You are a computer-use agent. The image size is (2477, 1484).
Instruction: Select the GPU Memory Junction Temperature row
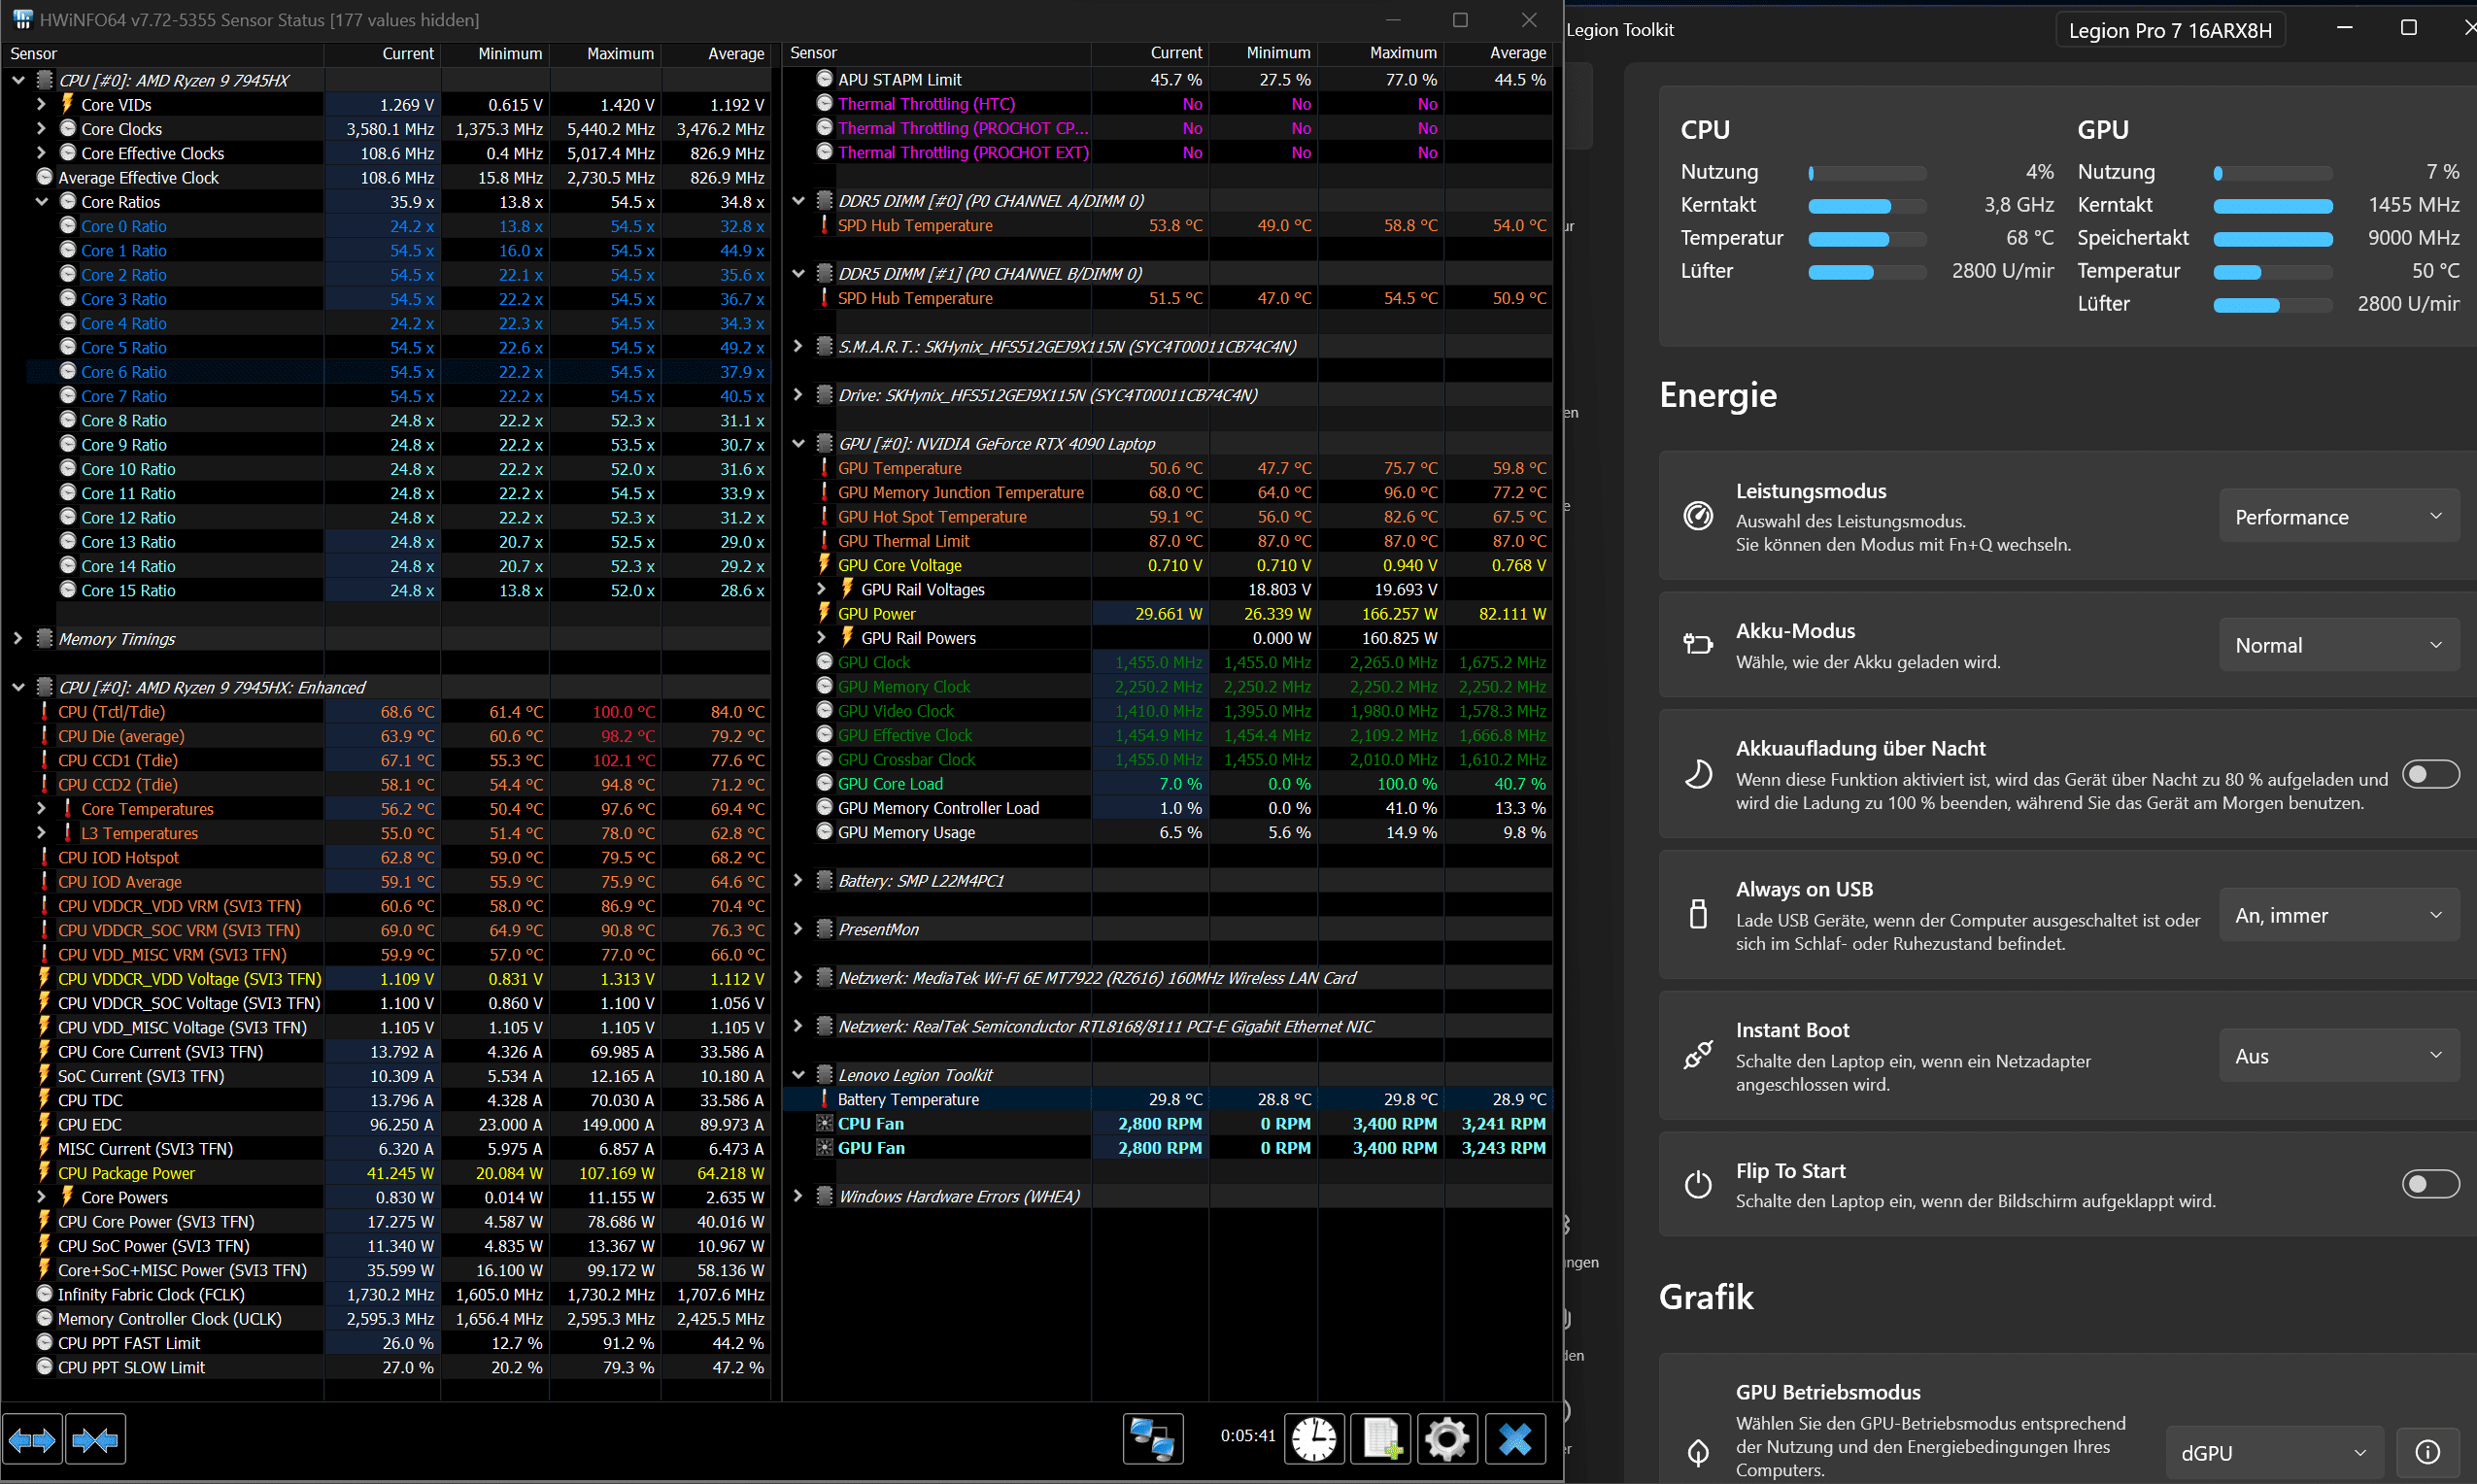click(1168, 492)
